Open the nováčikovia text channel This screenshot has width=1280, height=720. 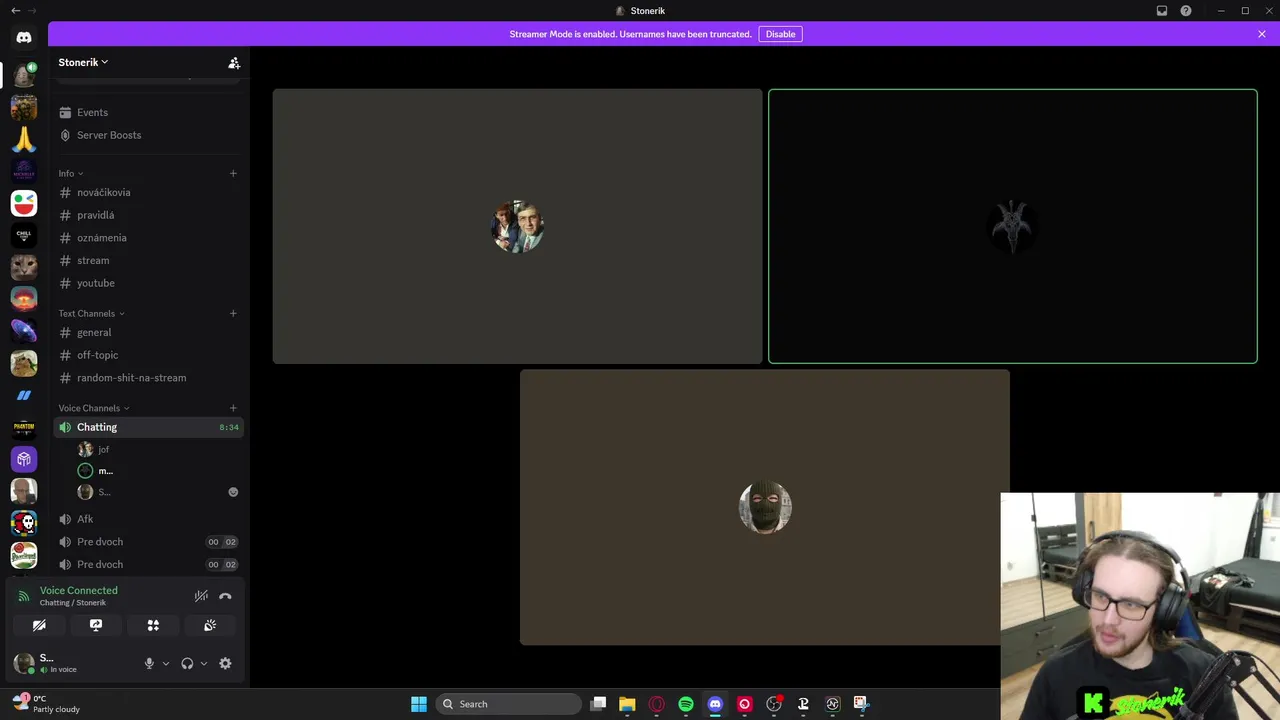pos(148,192)
